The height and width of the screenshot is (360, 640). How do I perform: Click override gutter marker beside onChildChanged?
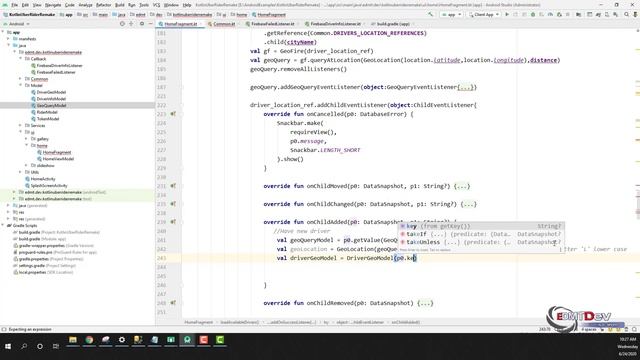173,204
